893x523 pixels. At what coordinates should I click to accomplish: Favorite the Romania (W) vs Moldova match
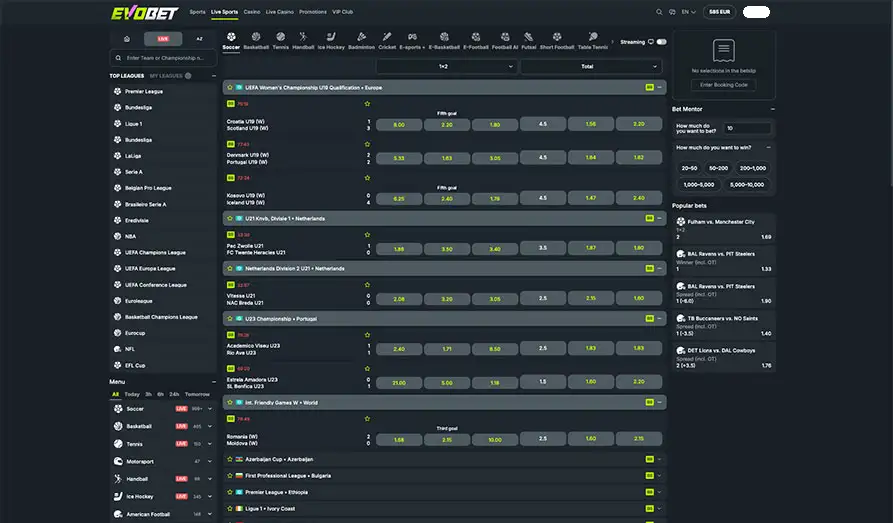click(x=367, y=419)
